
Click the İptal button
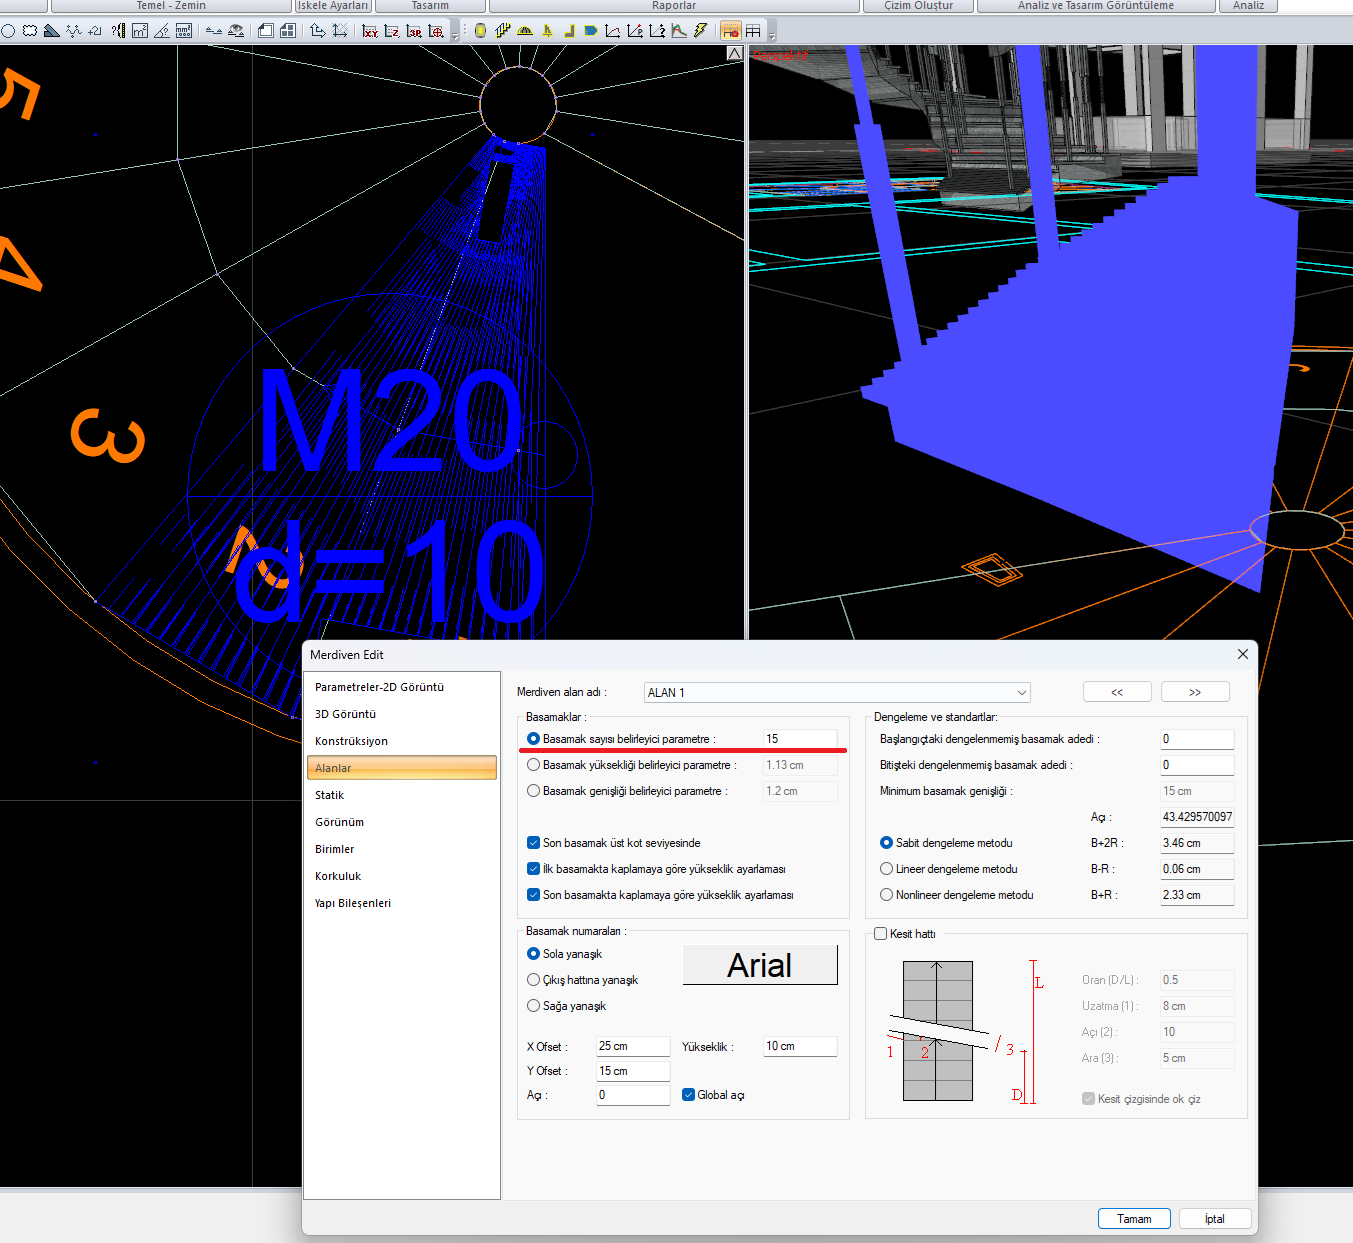(1215, 1219)
